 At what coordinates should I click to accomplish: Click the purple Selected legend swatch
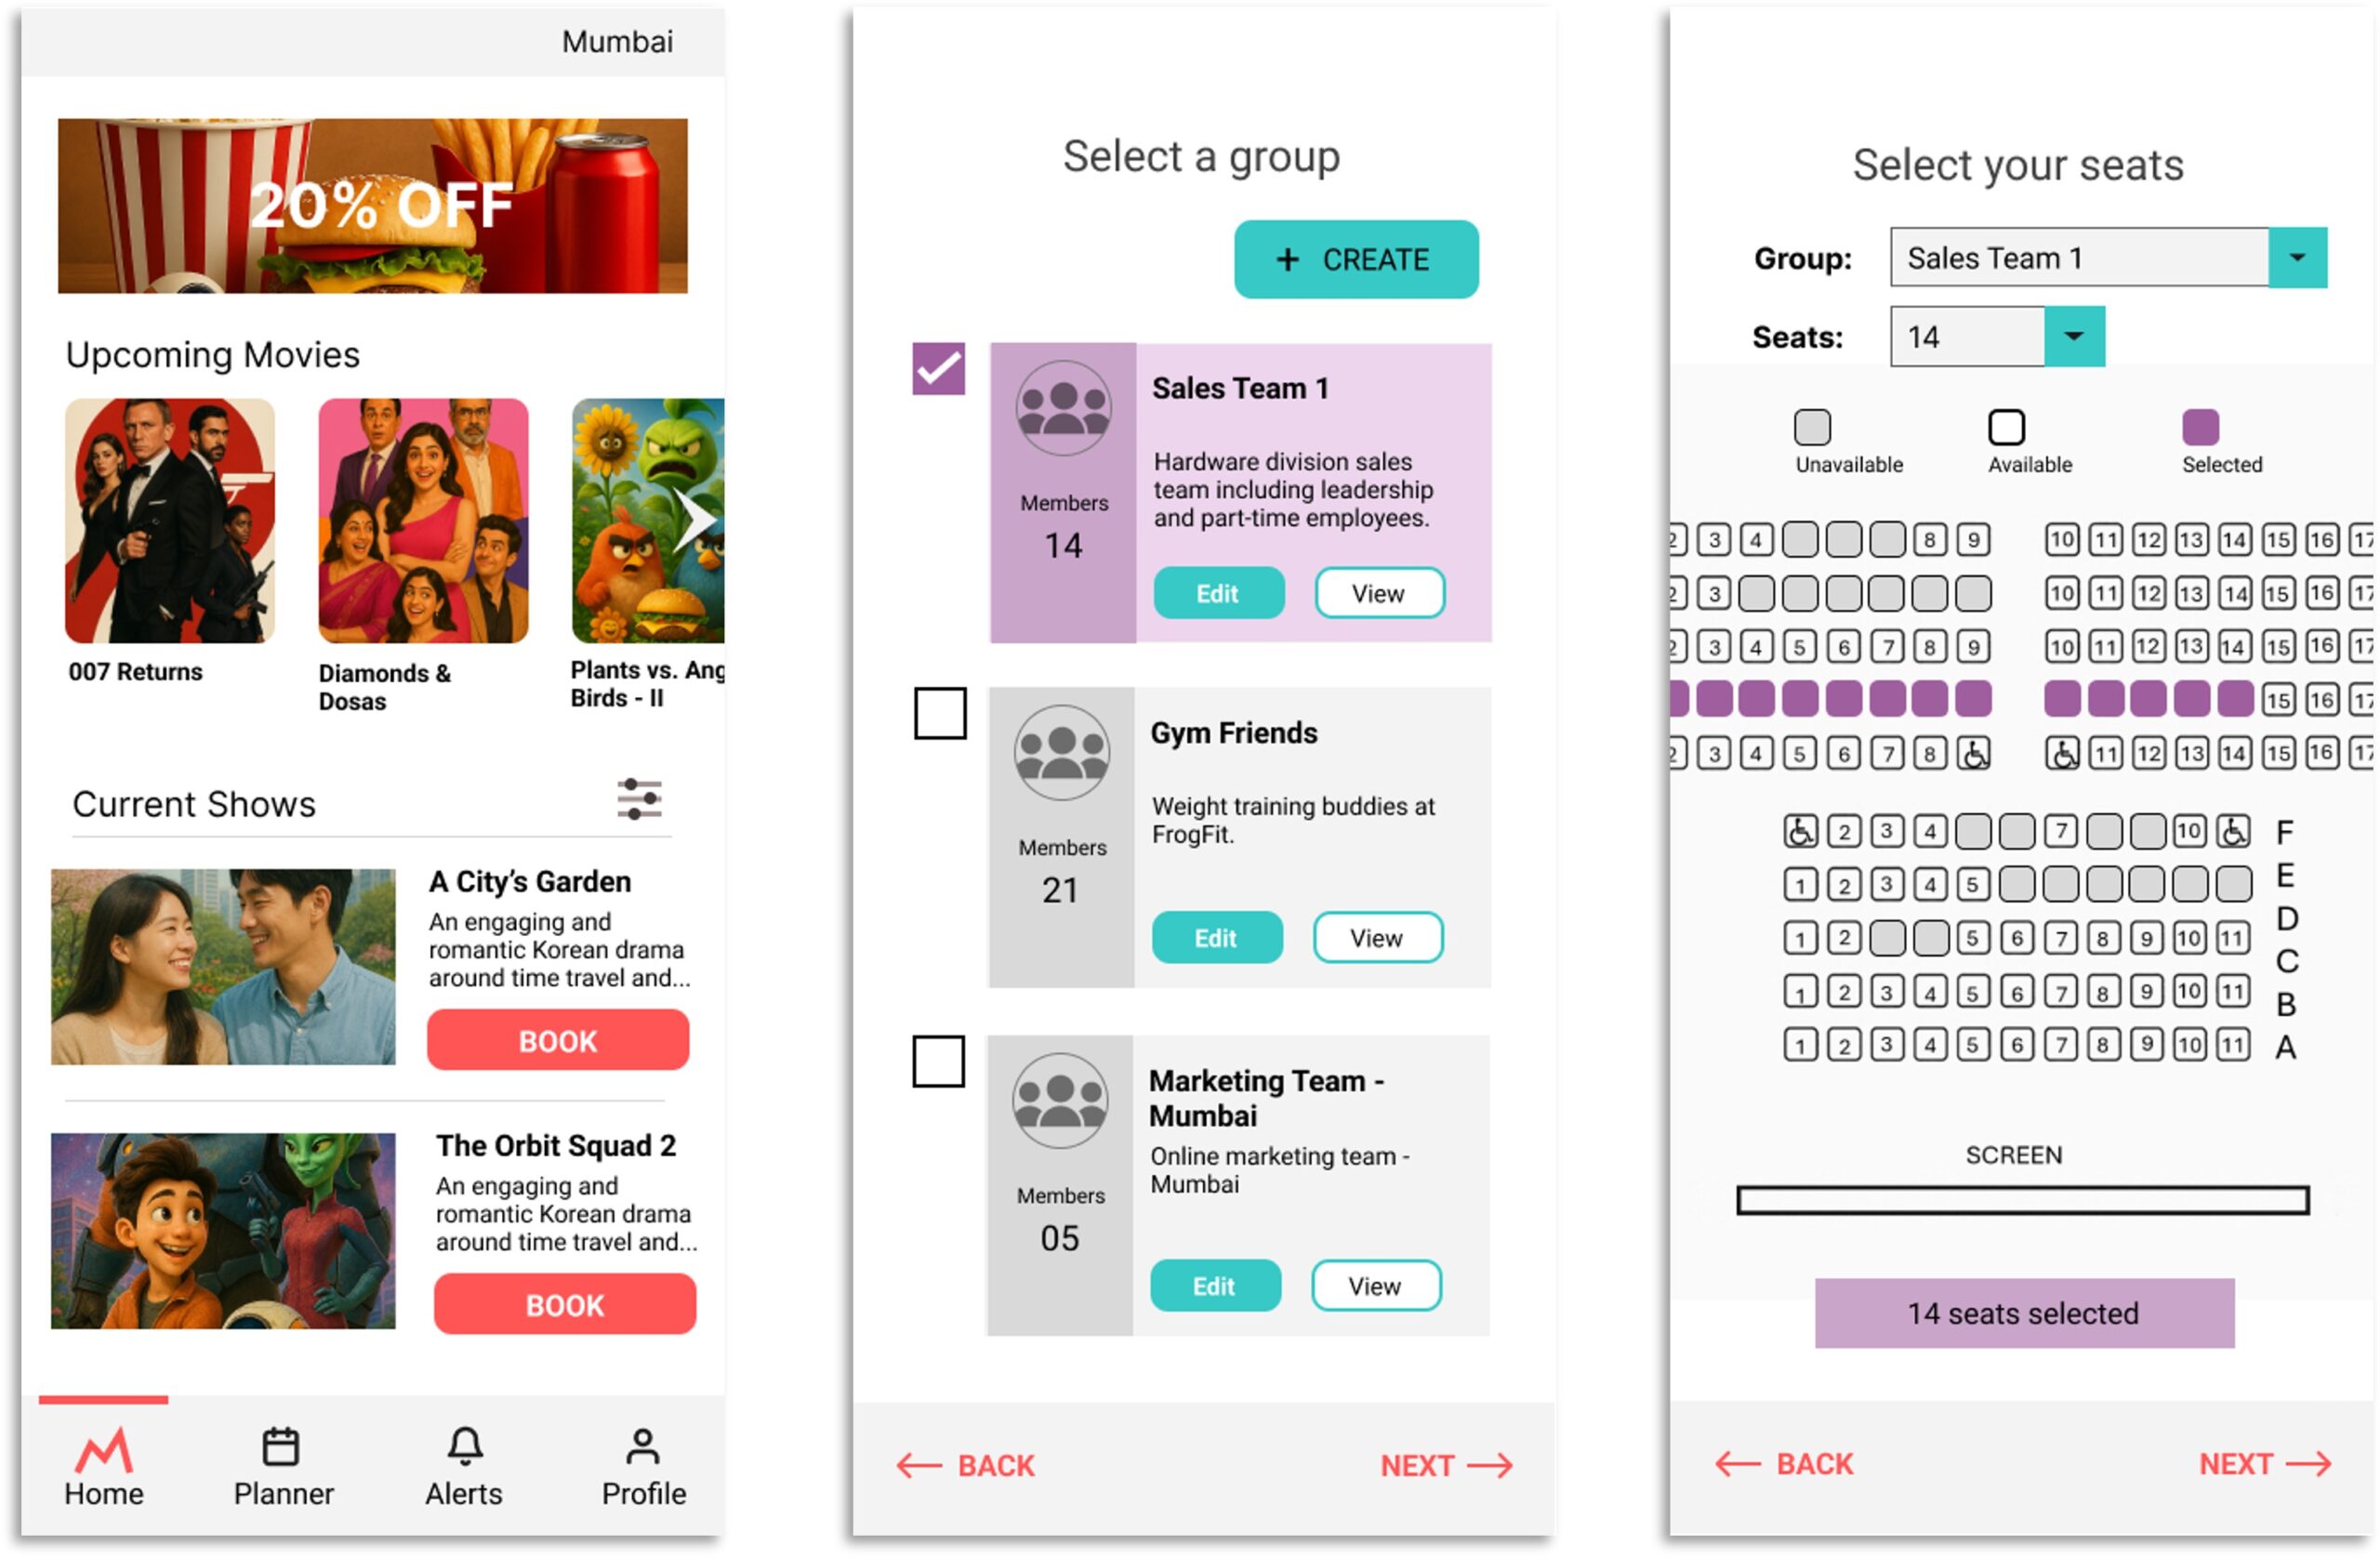[x=2200, y=427]
